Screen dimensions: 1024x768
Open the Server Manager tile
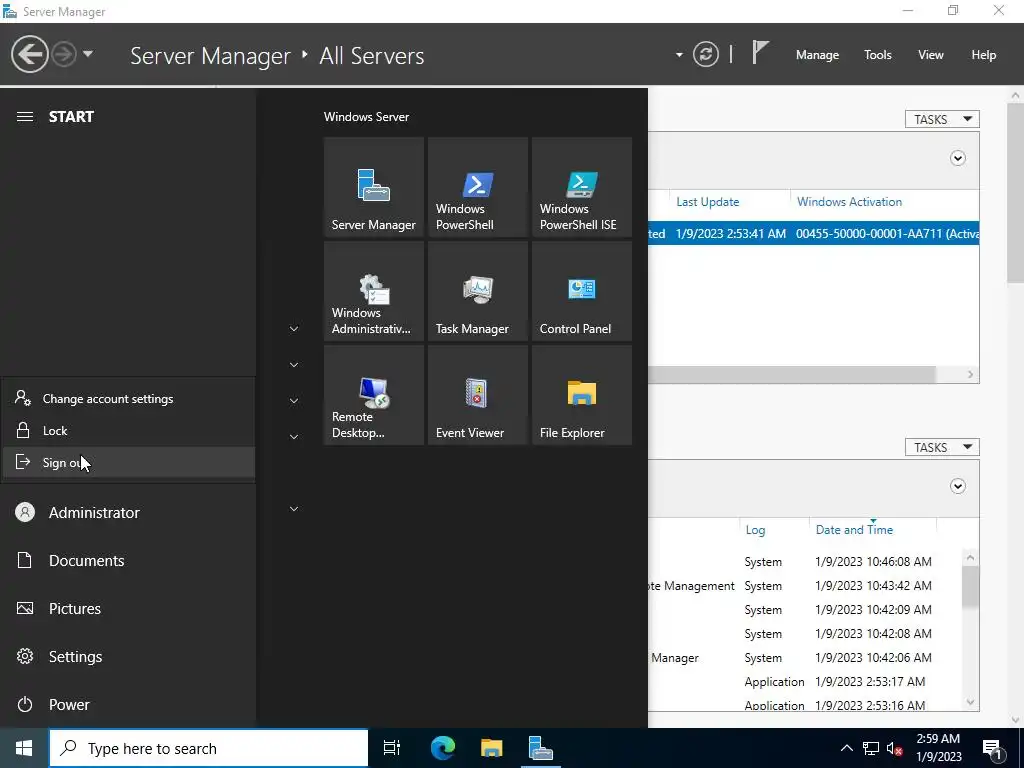[x=374, y=187]
